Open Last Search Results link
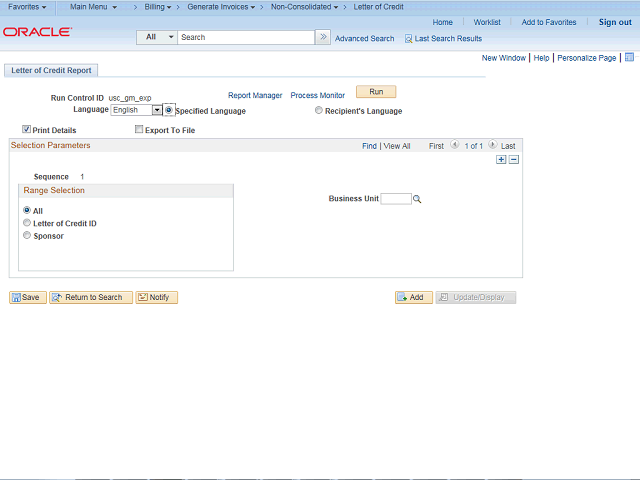640x480 pixels. (x=448, y=39)
